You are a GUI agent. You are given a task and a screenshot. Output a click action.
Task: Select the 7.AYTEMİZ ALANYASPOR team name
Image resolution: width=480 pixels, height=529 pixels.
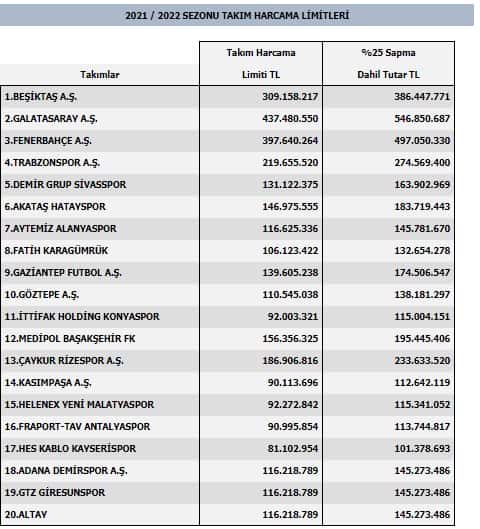(60, 228)
